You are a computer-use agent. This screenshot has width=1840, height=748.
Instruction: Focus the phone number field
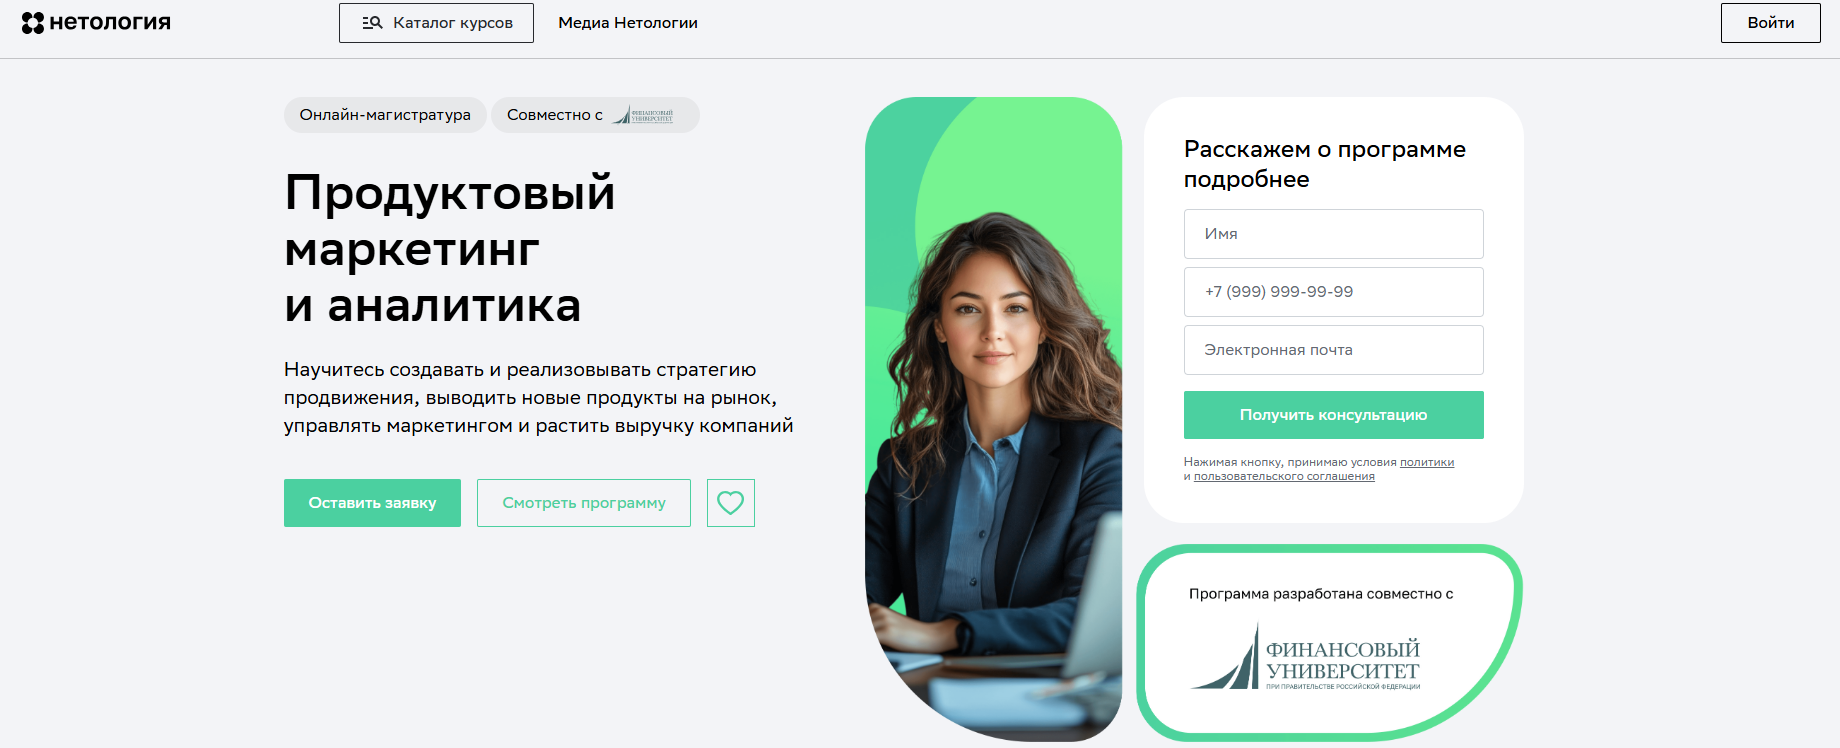tap(1334, 292)
